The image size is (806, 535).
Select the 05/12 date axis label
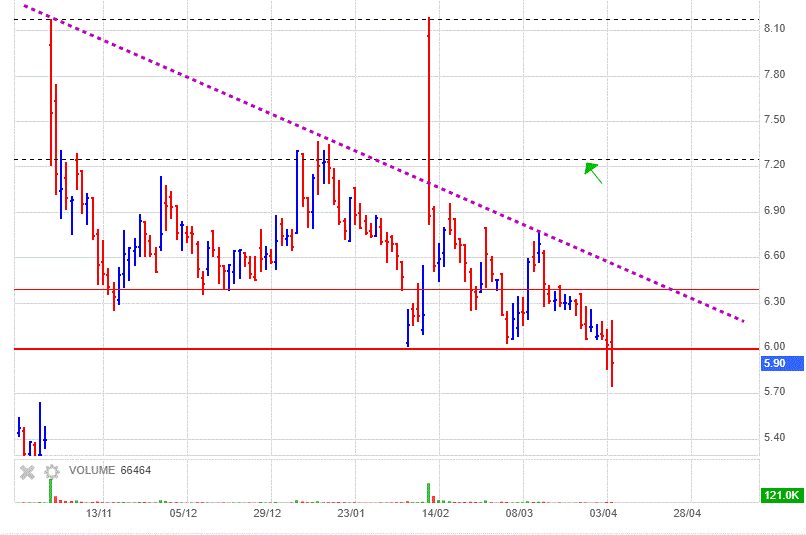pos(183,513)
